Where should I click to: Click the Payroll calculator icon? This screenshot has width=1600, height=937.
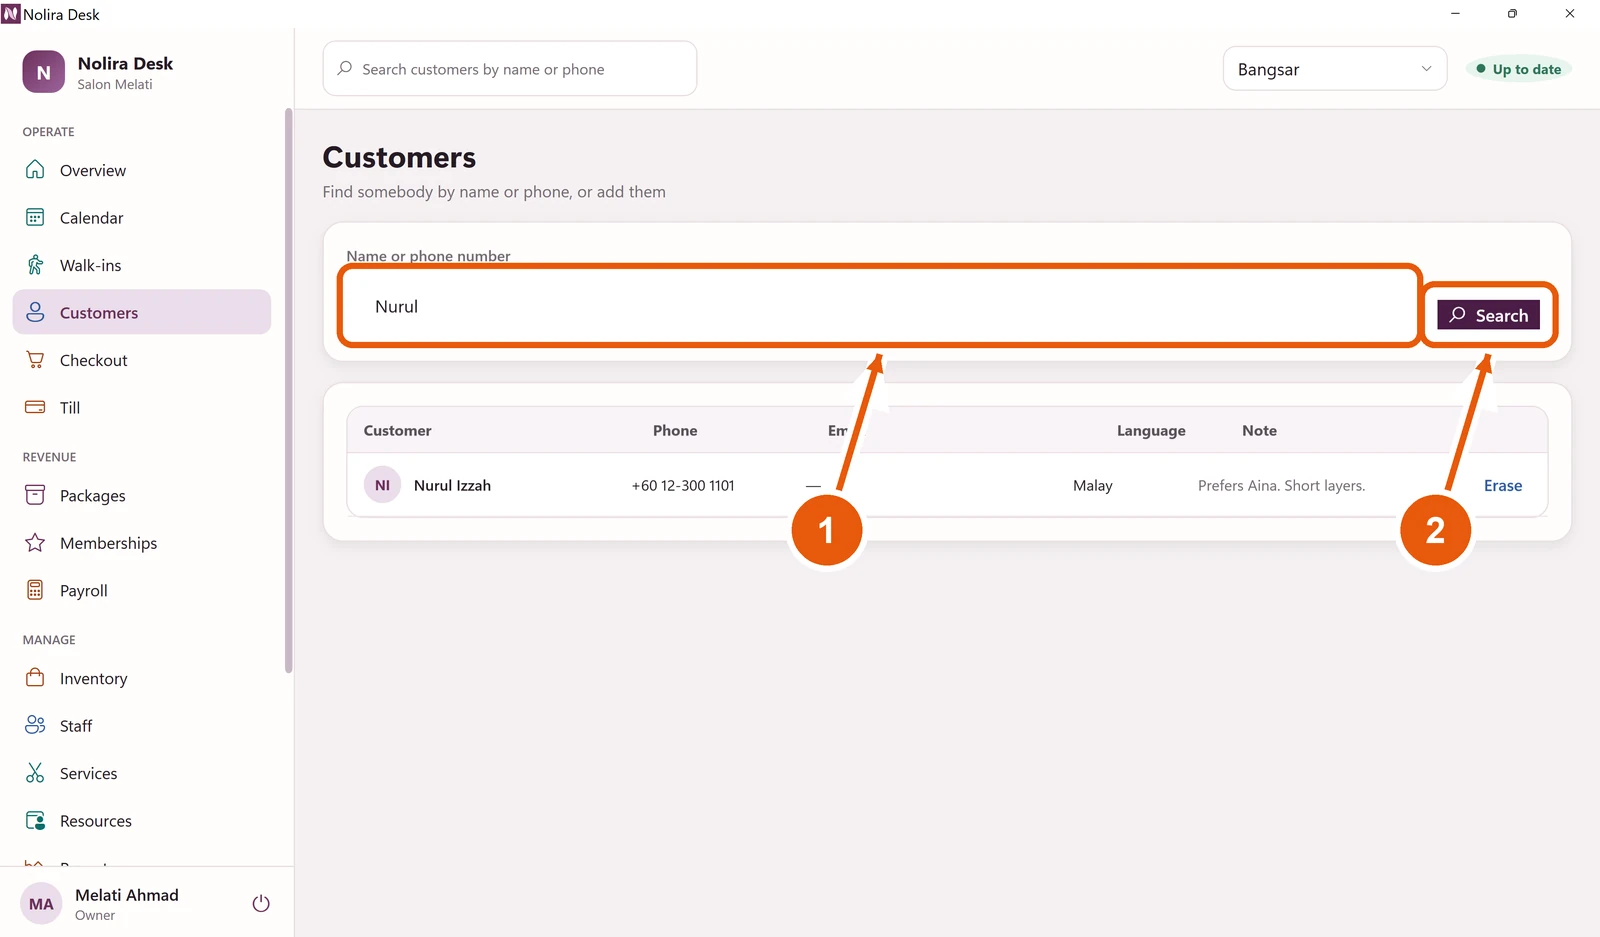[35, 590]
